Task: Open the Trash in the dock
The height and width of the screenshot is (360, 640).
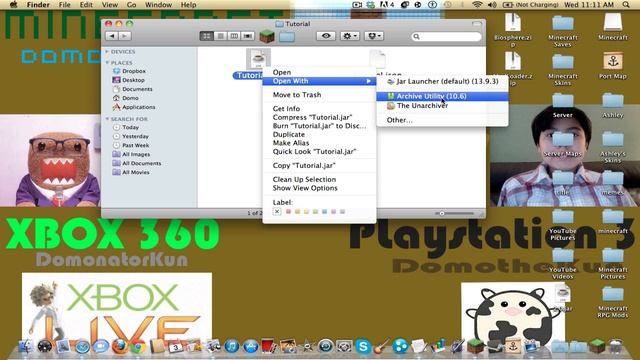Action: tap(616, 346)
